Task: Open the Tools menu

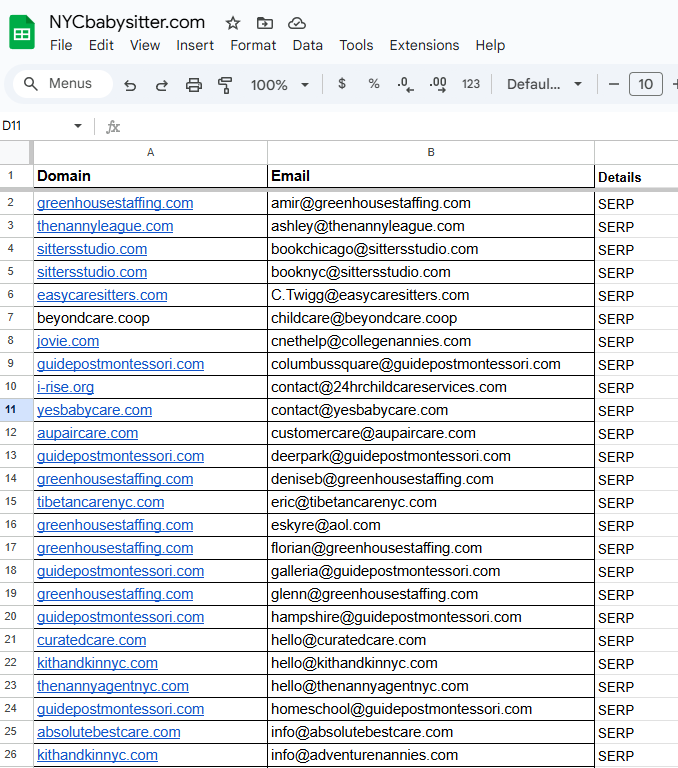Action: pyautogui.click(x=356, y=45)
